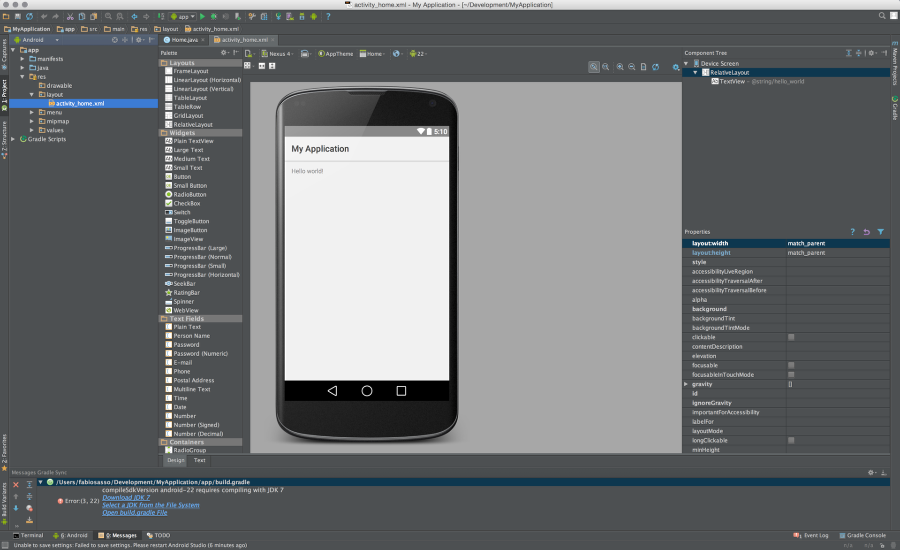
Task: Click the Zoom to Fit icon in preview toolbar
Action: tap(593, 67)
